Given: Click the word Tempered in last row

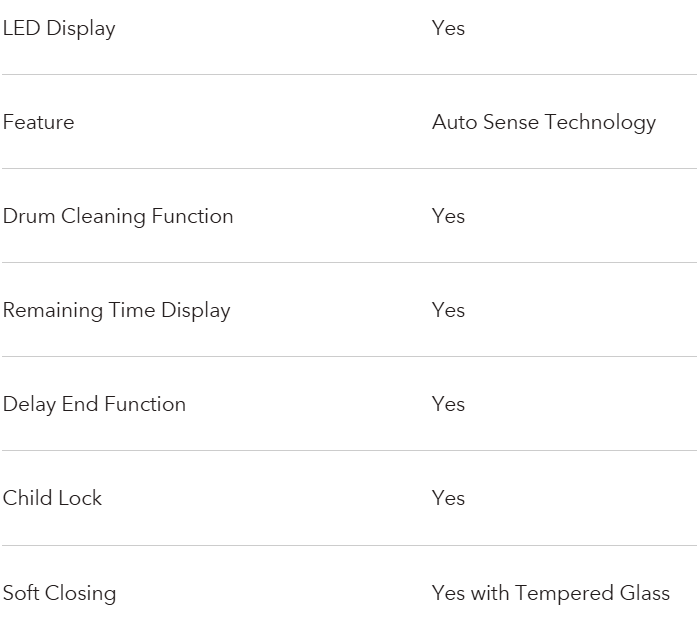Looking at the screenshot, I should 564,594.
